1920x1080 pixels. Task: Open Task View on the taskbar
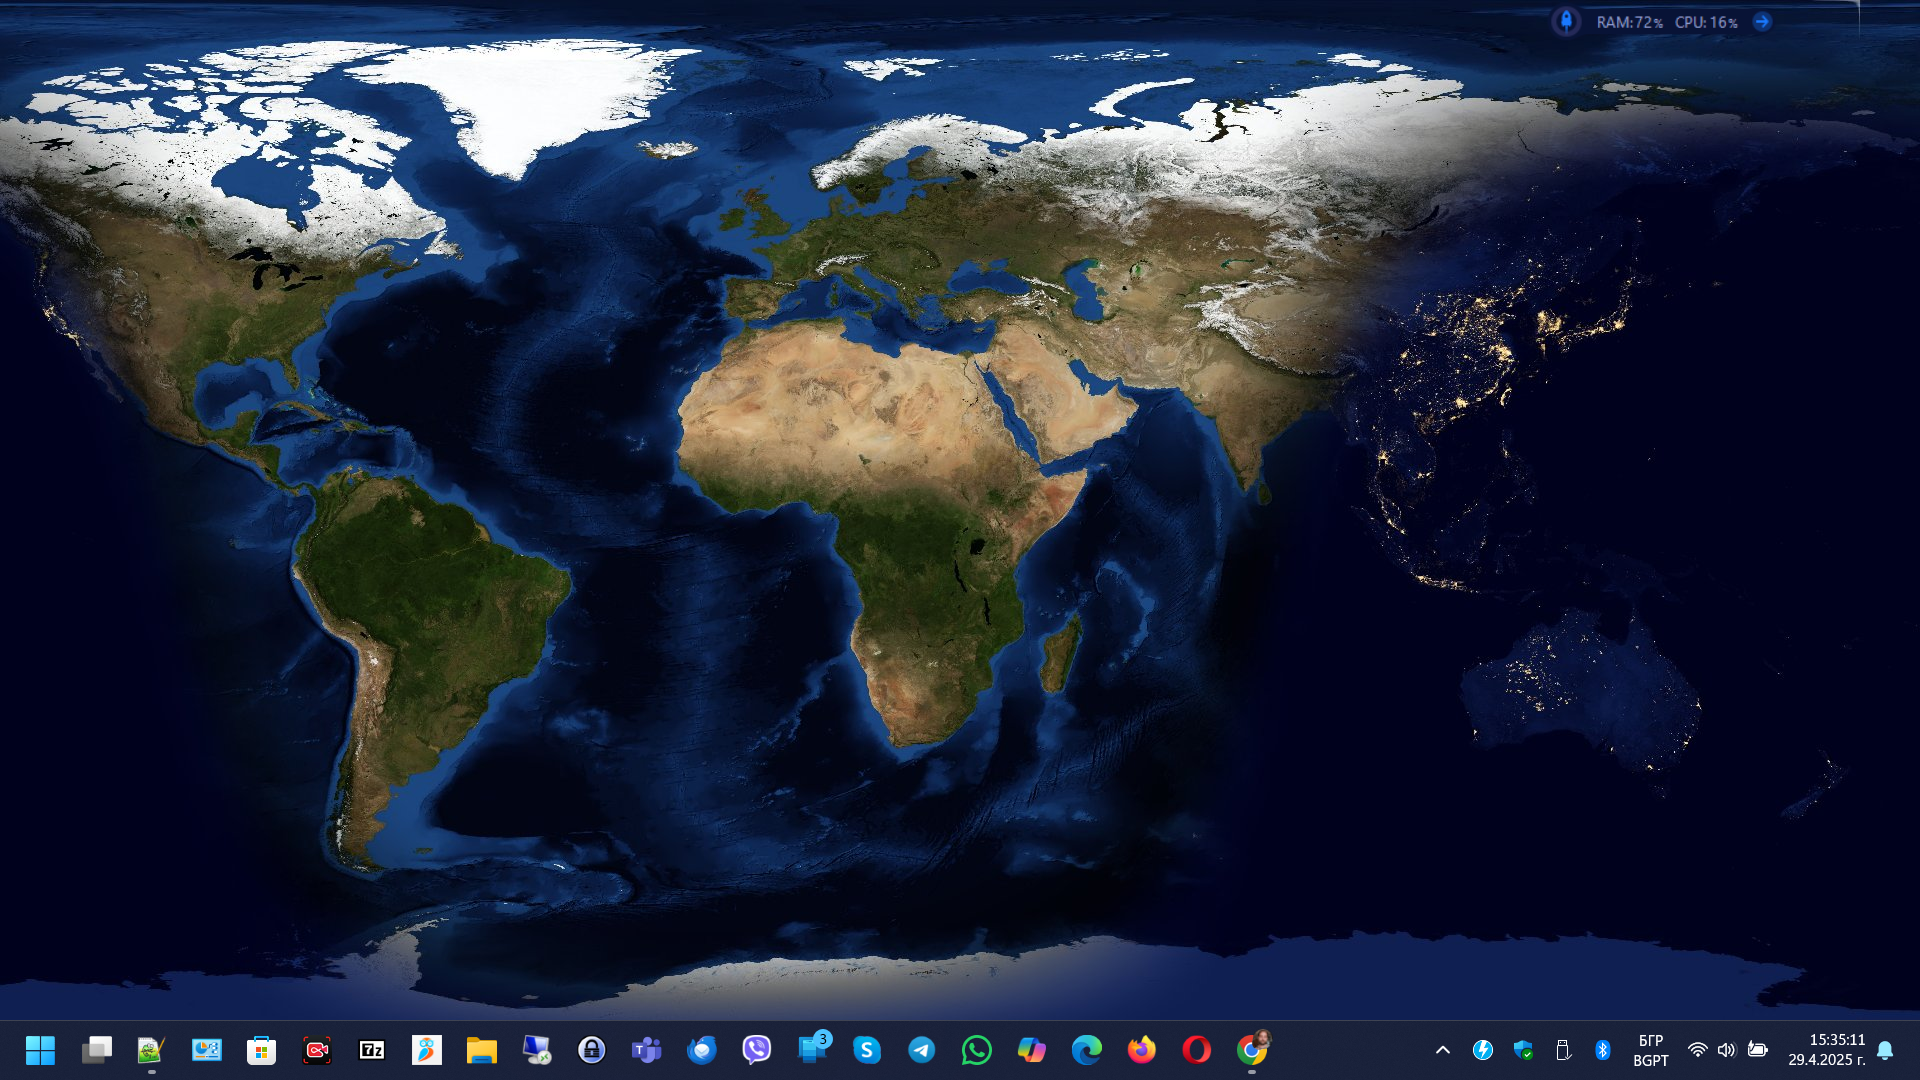click(x=97, y=1050)
